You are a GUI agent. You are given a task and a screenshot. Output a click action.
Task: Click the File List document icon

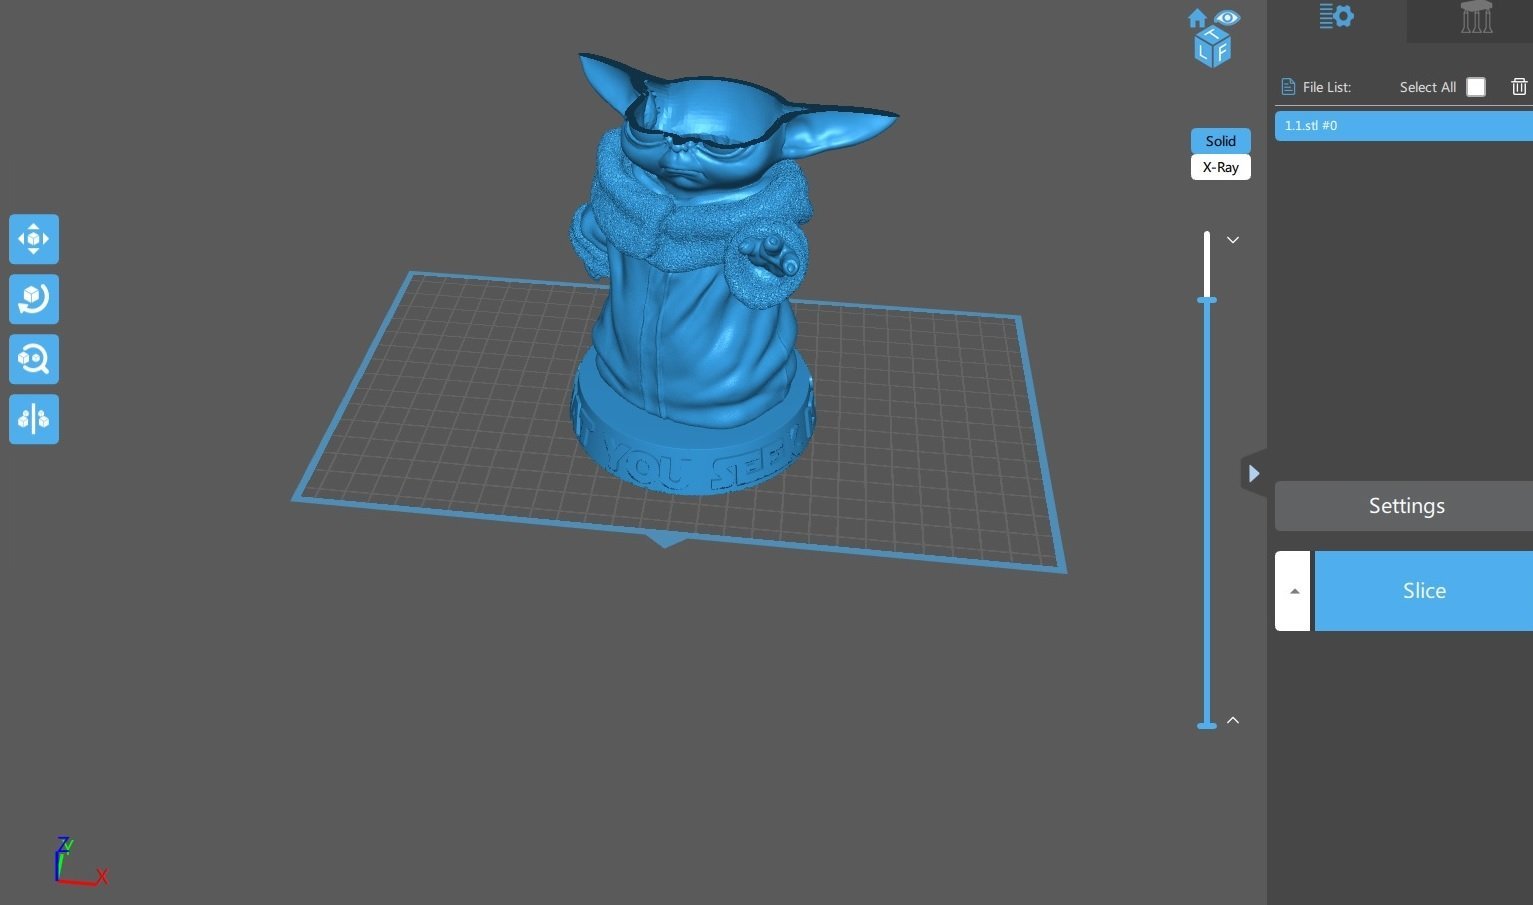pyautogui.click(x=1287, y=86)
